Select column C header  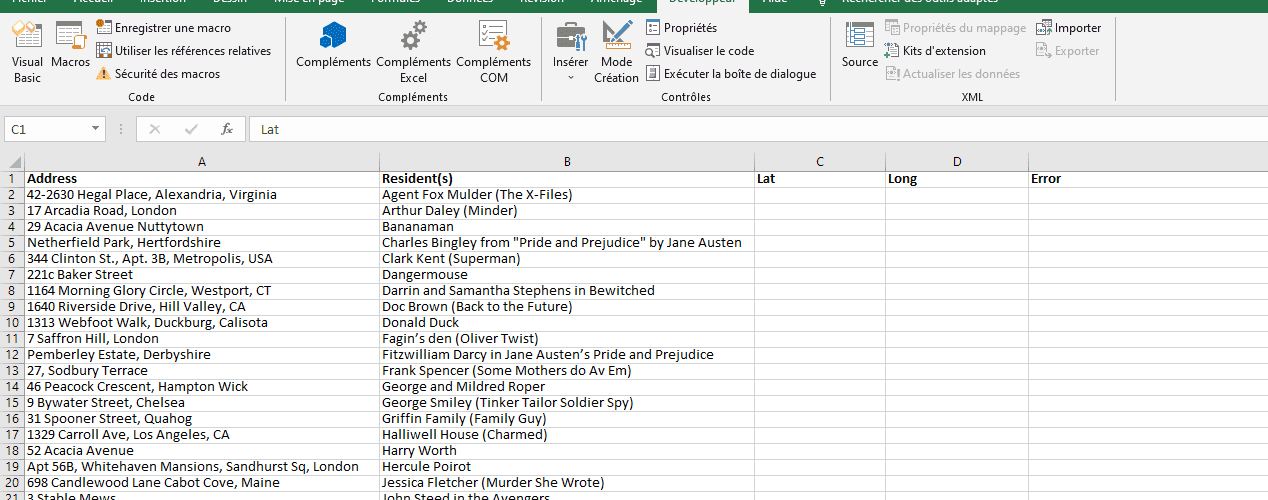coord(820,162)
